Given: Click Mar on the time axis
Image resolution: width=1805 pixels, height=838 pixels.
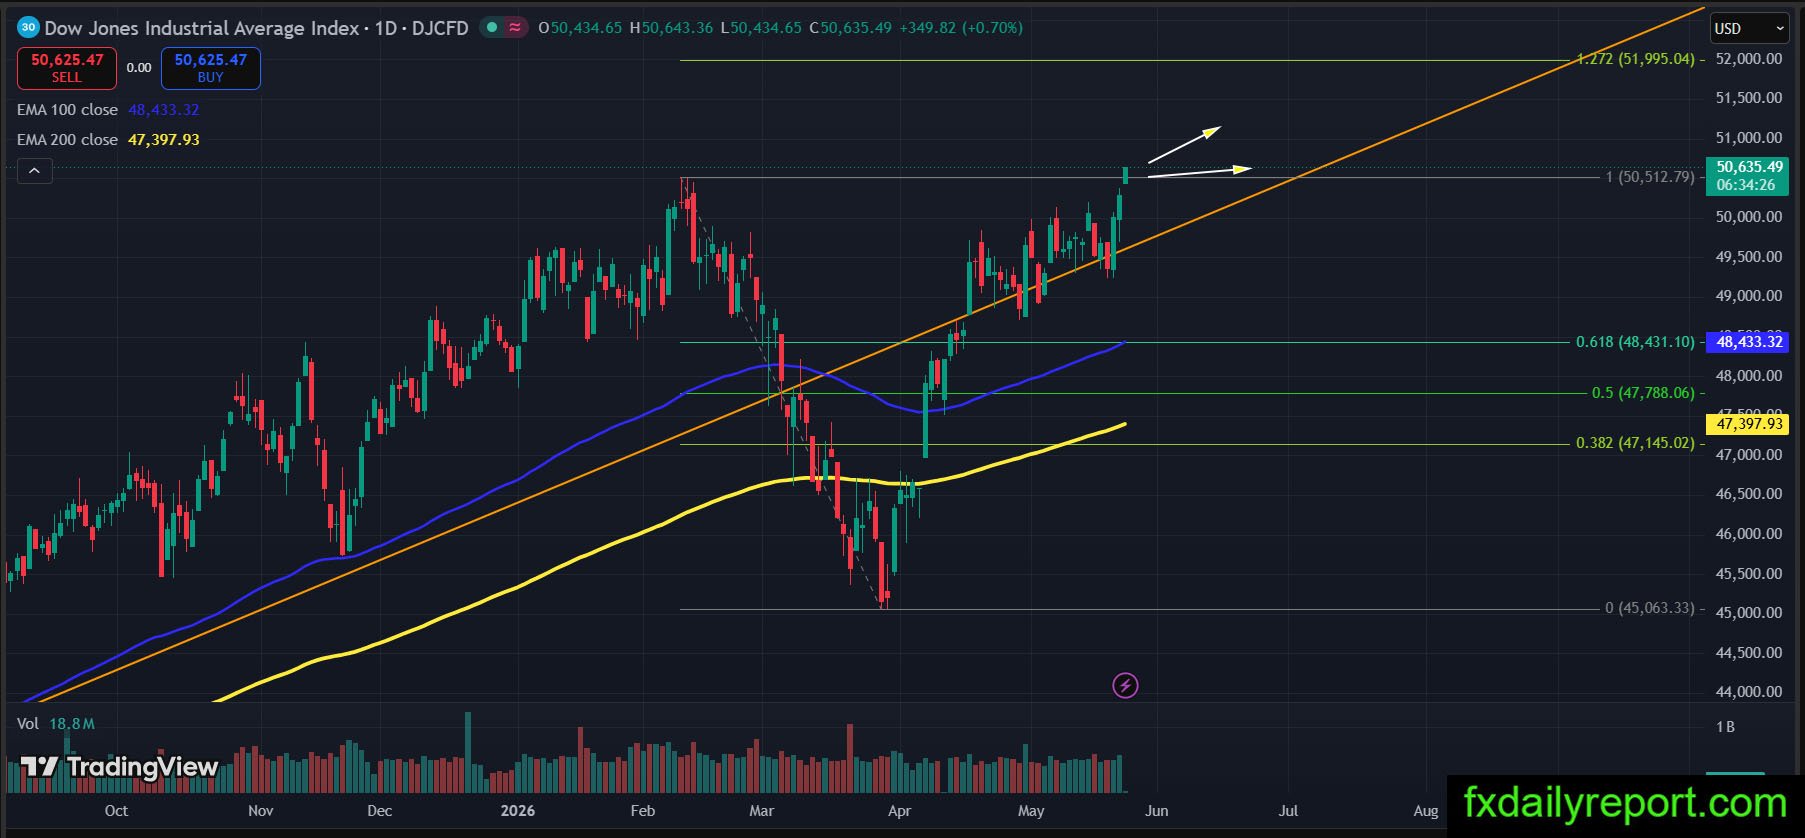Looking at the screenshot, I should pyautogui.click(x=762, y=811).
